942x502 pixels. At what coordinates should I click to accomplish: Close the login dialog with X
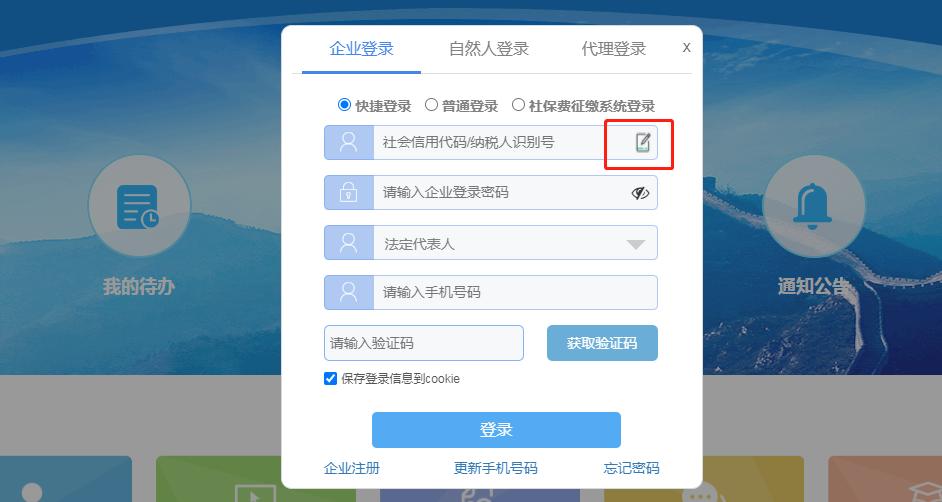tap(687, 47)
